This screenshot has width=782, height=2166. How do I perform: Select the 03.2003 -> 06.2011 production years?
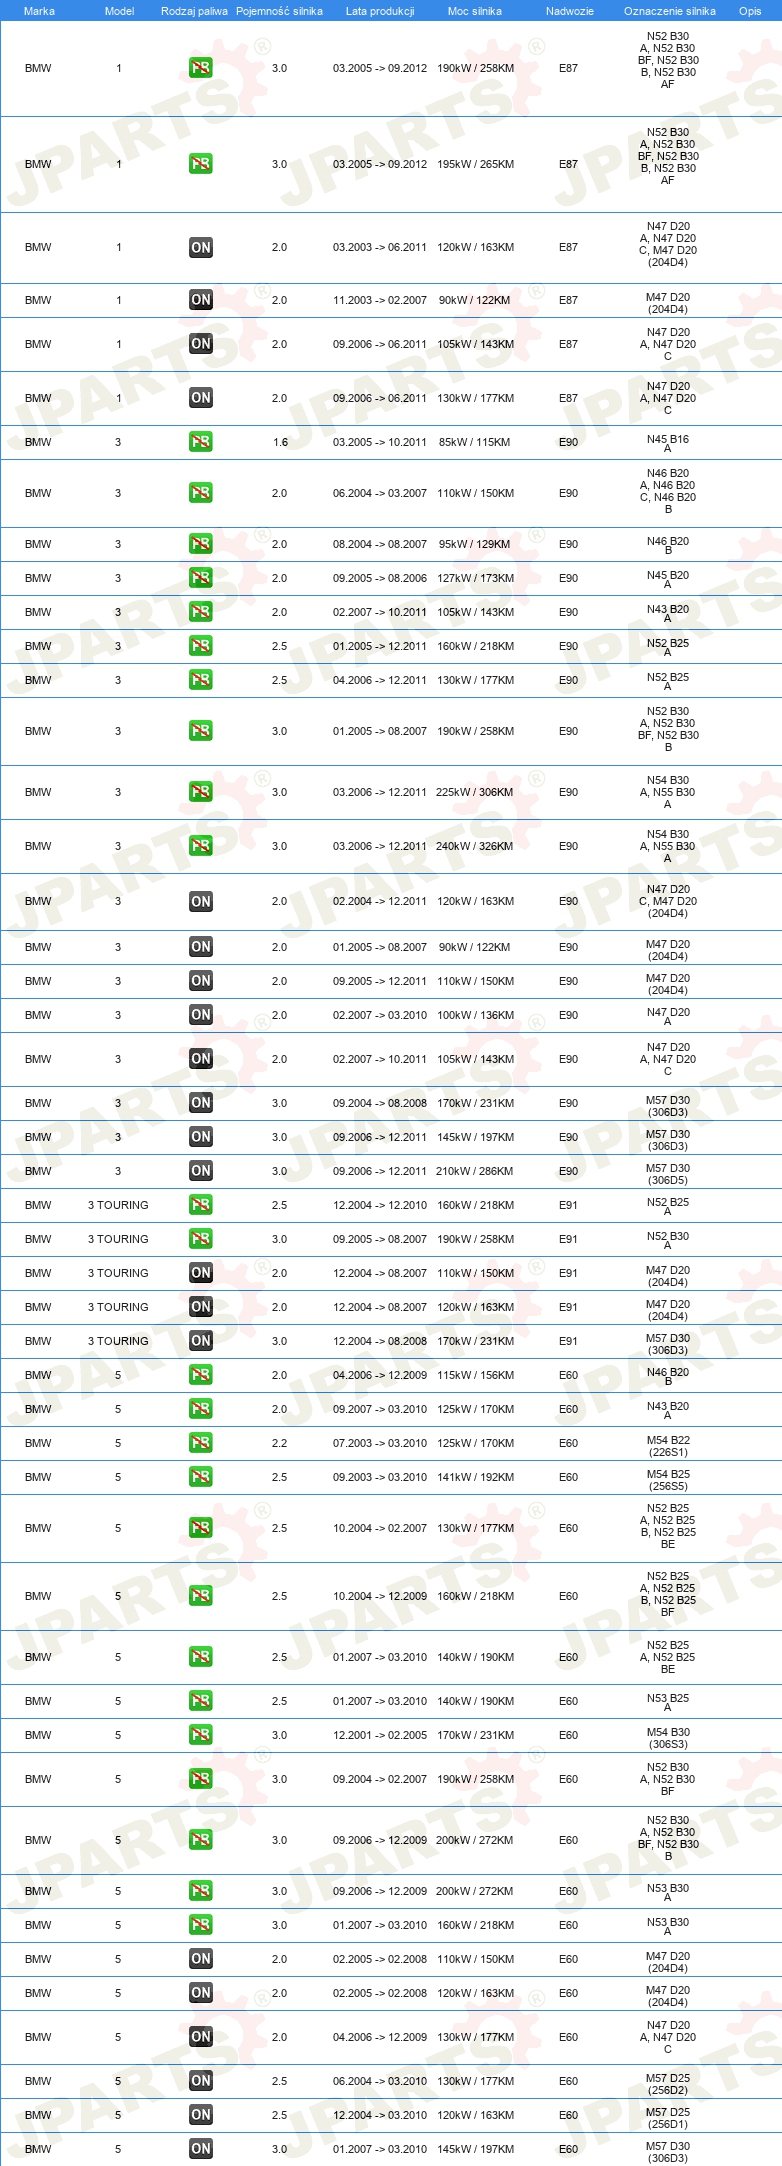tap(380, 247)
